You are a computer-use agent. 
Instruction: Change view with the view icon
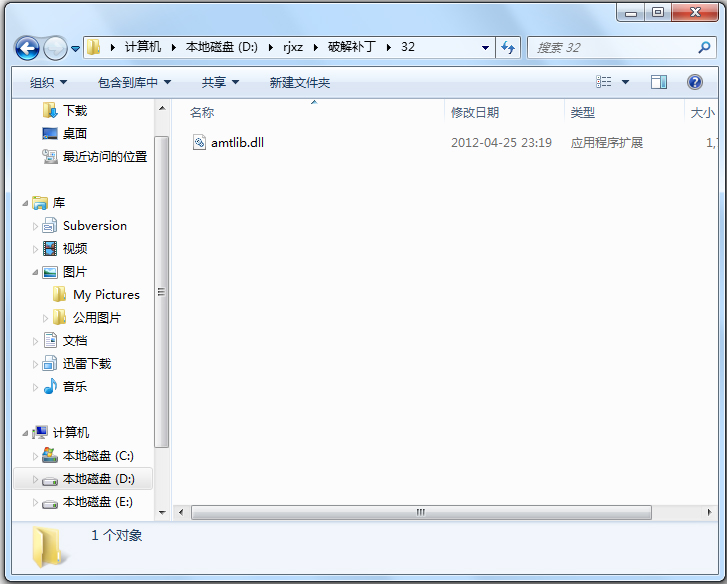click(603, 82)
